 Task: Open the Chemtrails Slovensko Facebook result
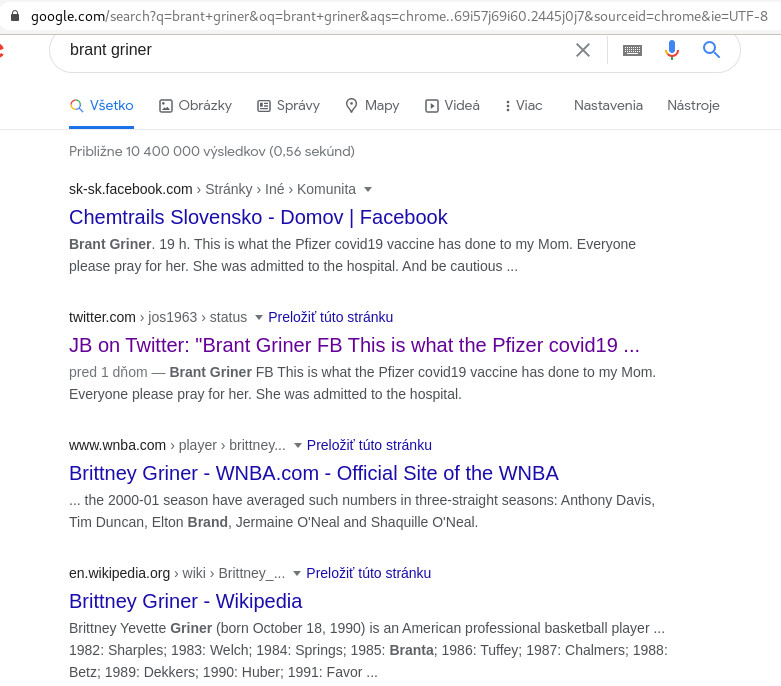[x=258, y=217]
